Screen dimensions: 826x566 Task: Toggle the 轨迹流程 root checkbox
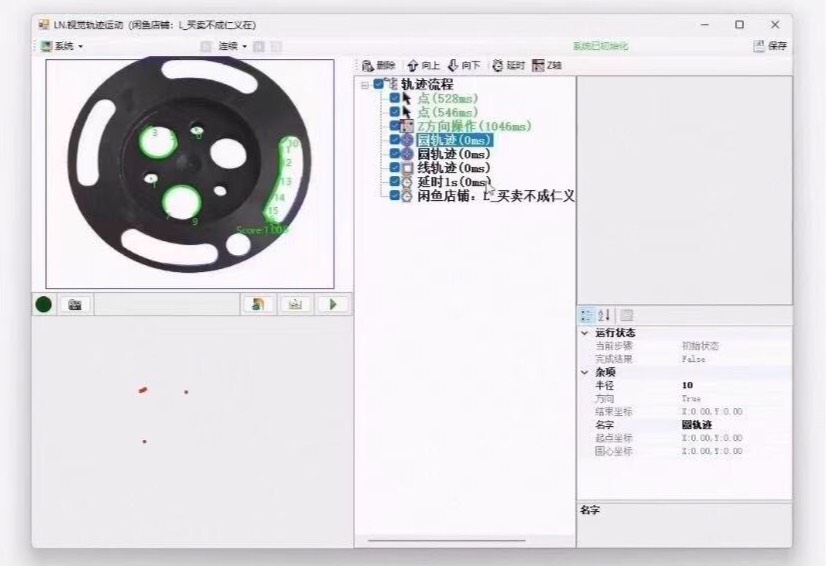pos(378,84)
